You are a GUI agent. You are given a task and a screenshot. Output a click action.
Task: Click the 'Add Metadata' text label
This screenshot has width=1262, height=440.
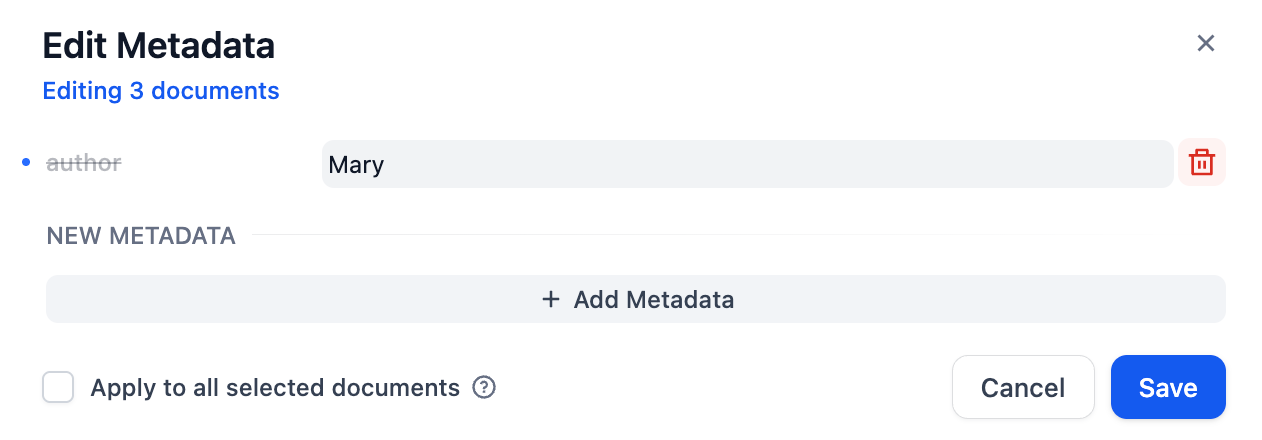[x=654, y=299]
